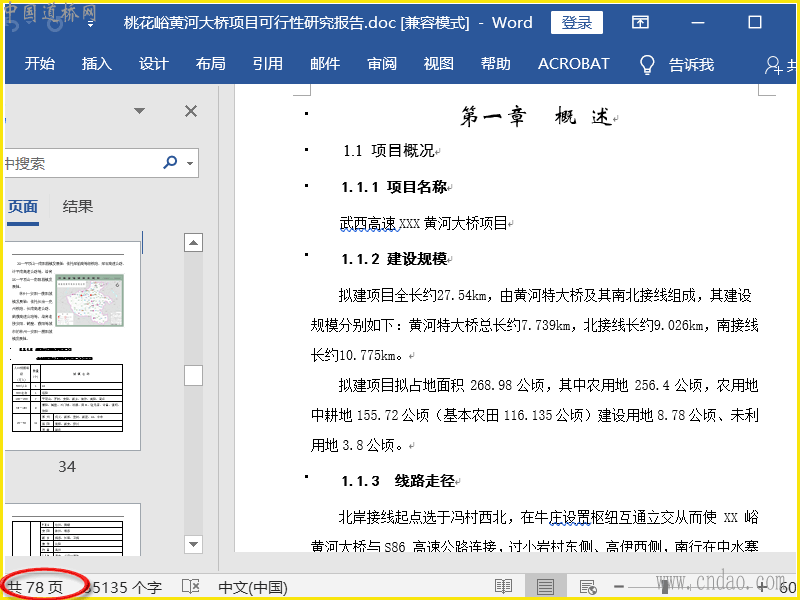The width and height of the screenshot is (800, 600).
Task: Switch to the 结果 navigation tab
Action: 78,207
